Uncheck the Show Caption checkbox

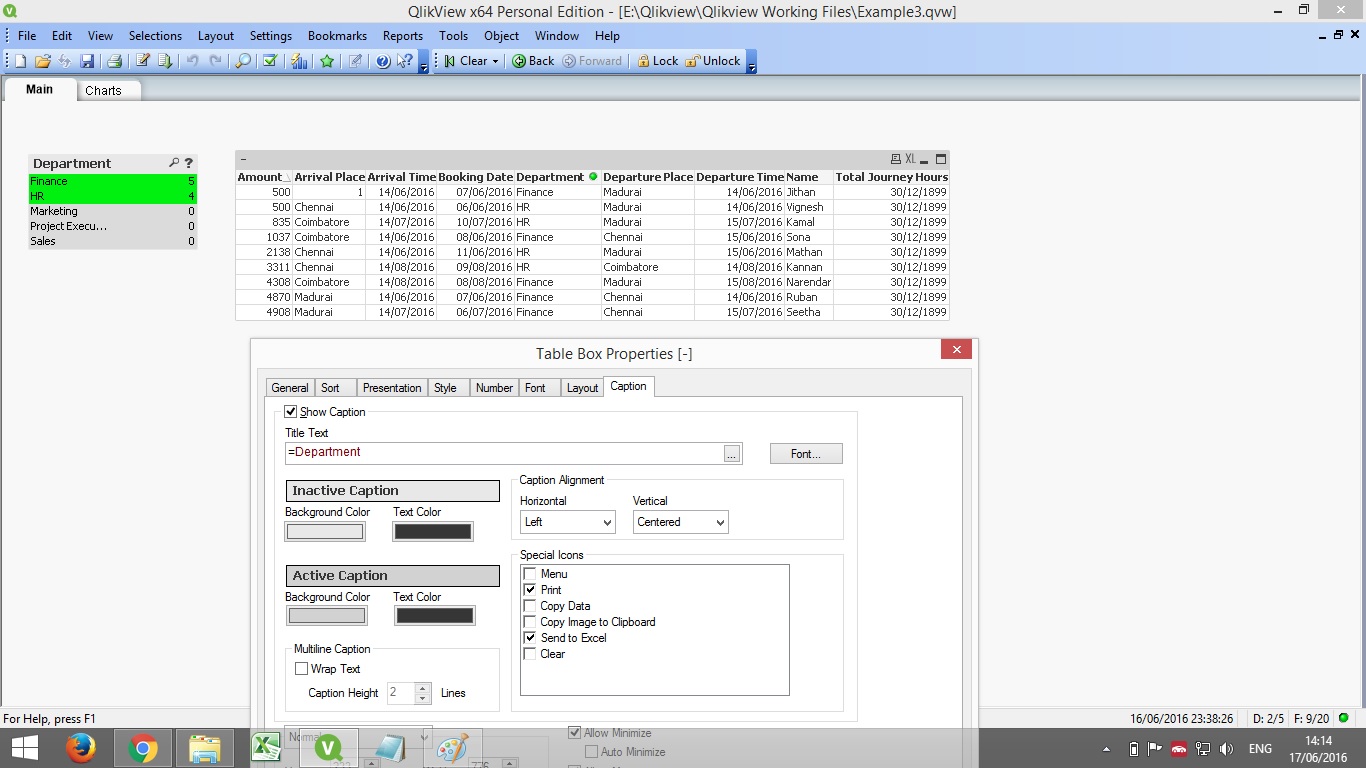click(x=291, y=412)
